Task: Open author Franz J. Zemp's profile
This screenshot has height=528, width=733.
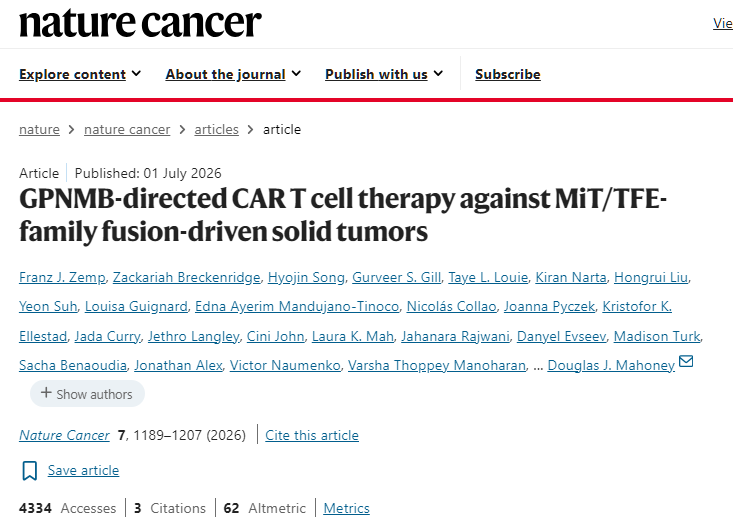Action: coord(62,277)
